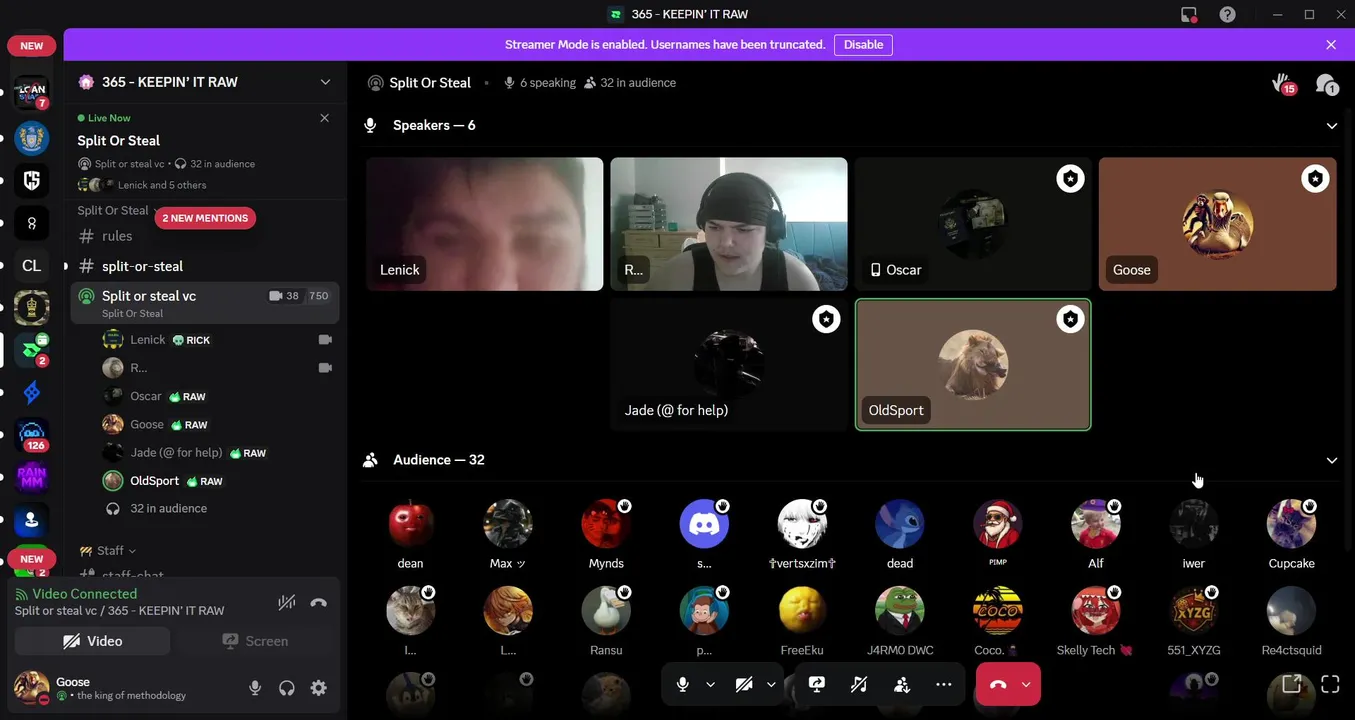1355x720 pixels.
Task: Click Goose's avatar in the user panel
Action: (x=31, y=688)
